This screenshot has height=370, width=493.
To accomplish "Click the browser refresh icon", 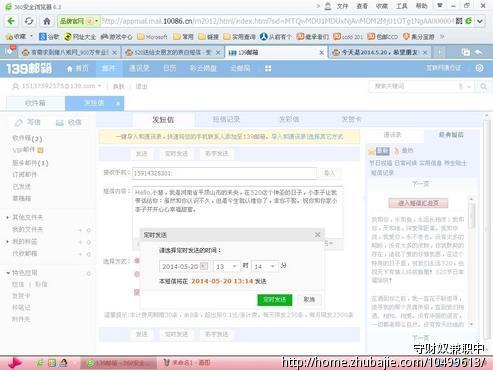I will click(29, 21).
